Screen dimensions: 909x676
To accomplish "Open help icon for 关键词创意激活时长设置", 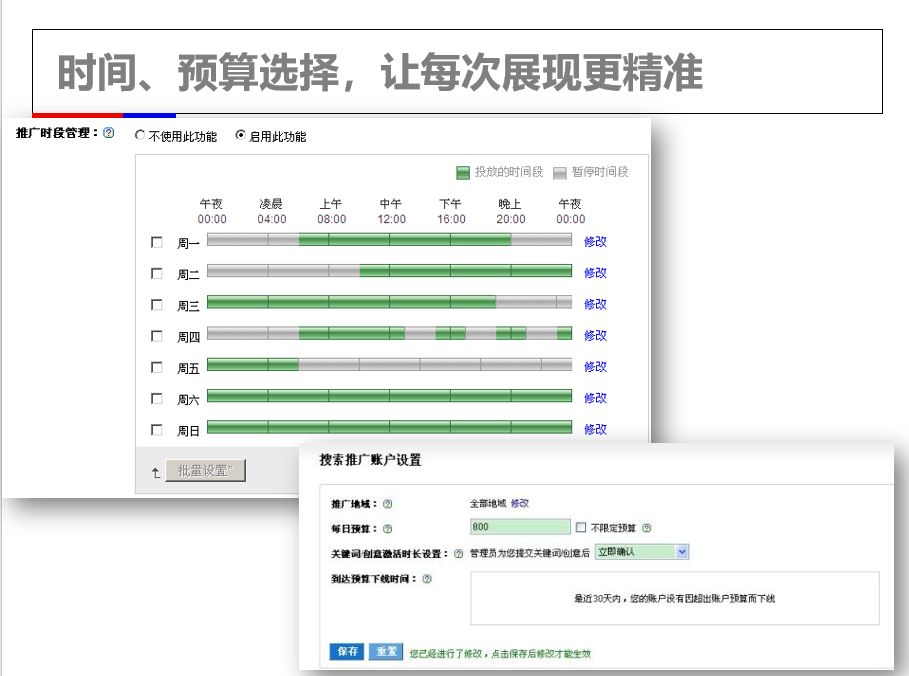I will click(x=459, y=554).
